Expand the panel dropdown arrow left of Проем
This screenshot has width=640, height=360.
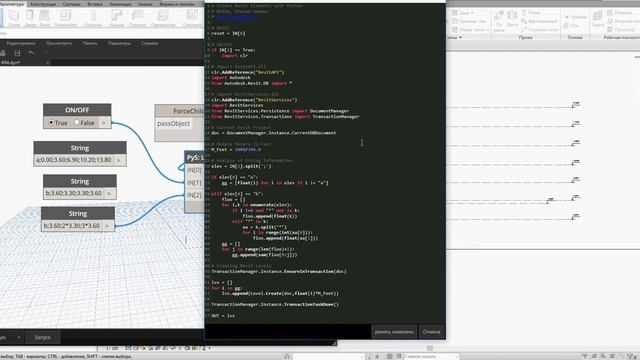pos(460,38)
